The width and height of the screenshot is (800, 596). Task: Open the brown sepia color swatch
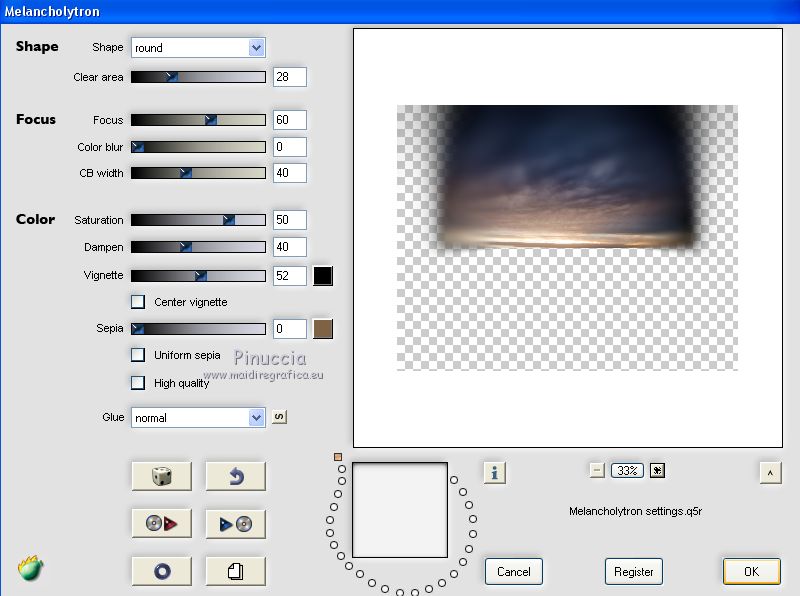[323, 329]
